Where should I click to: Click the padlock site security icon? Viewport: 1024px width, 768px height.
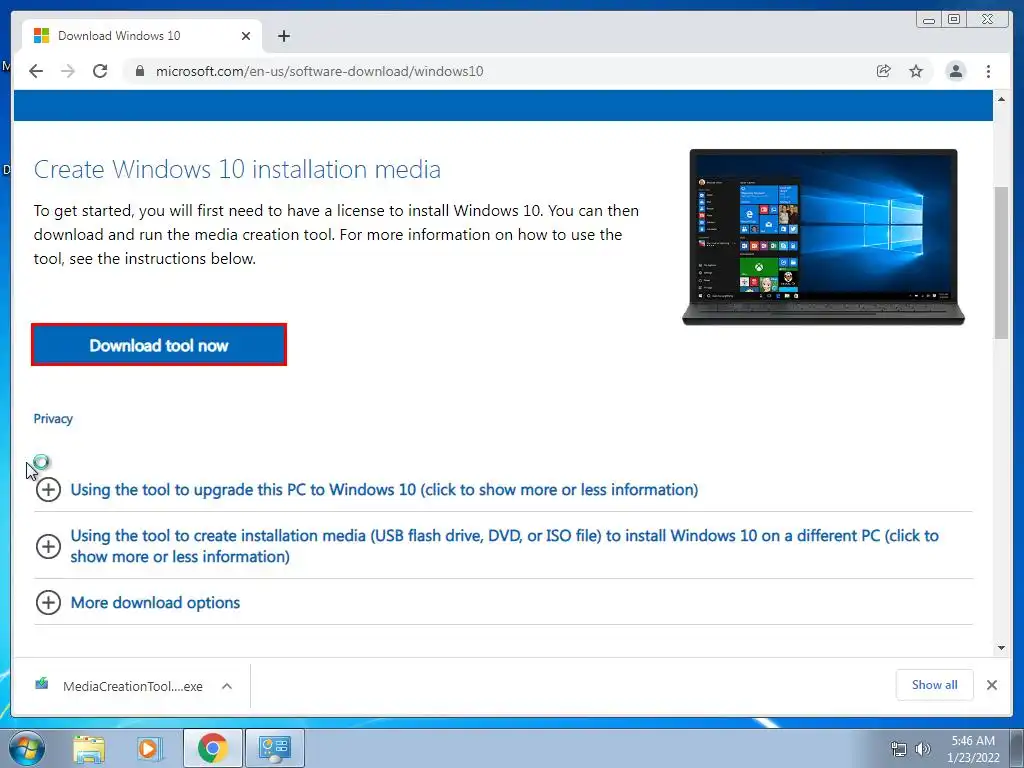(140, 71)
